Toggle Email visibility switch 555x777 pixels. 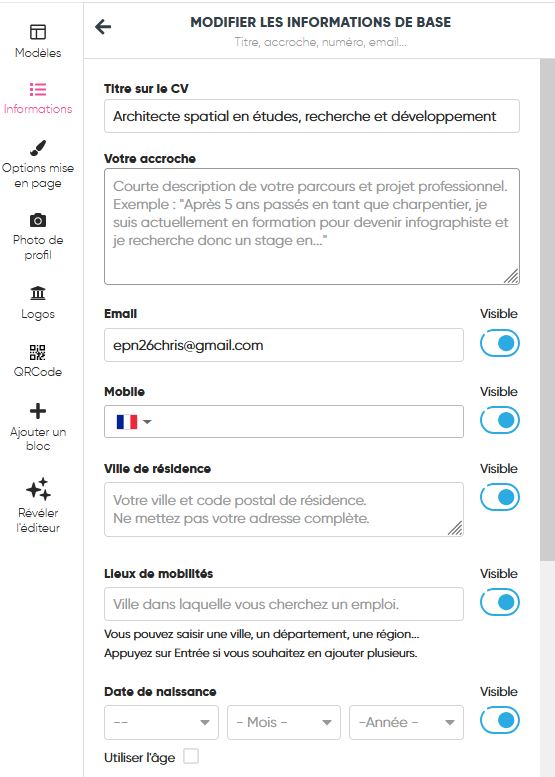click(500, 343)
